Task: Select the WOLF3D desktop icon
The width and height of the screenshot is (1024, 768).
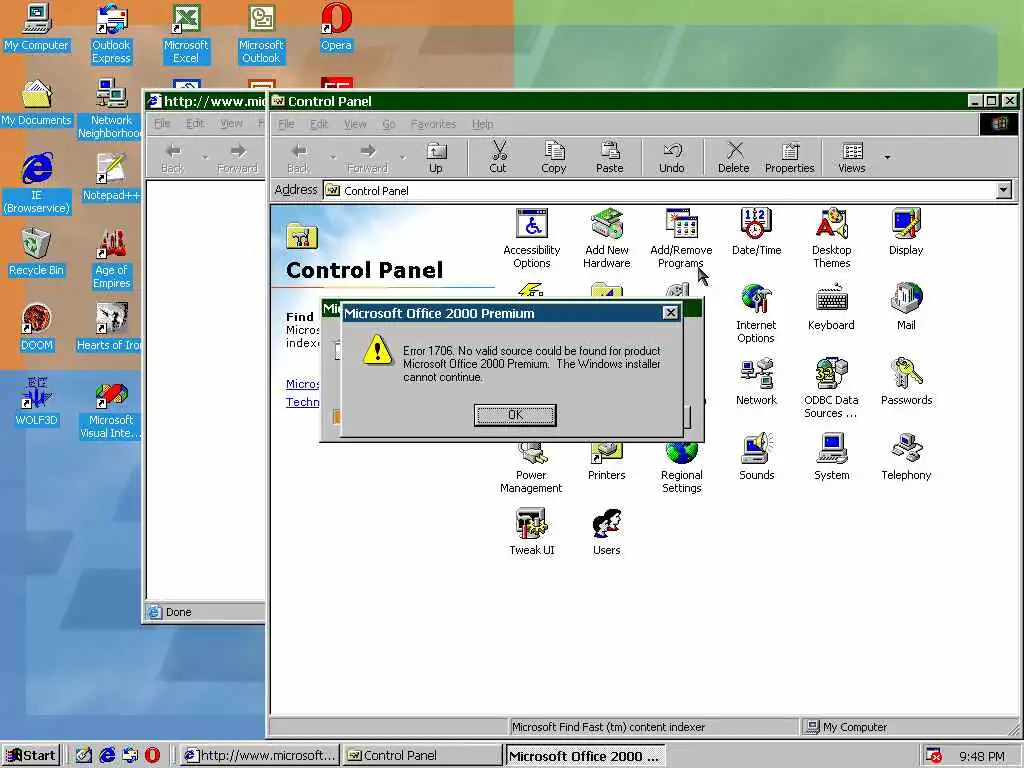Action: coord(37,403)
